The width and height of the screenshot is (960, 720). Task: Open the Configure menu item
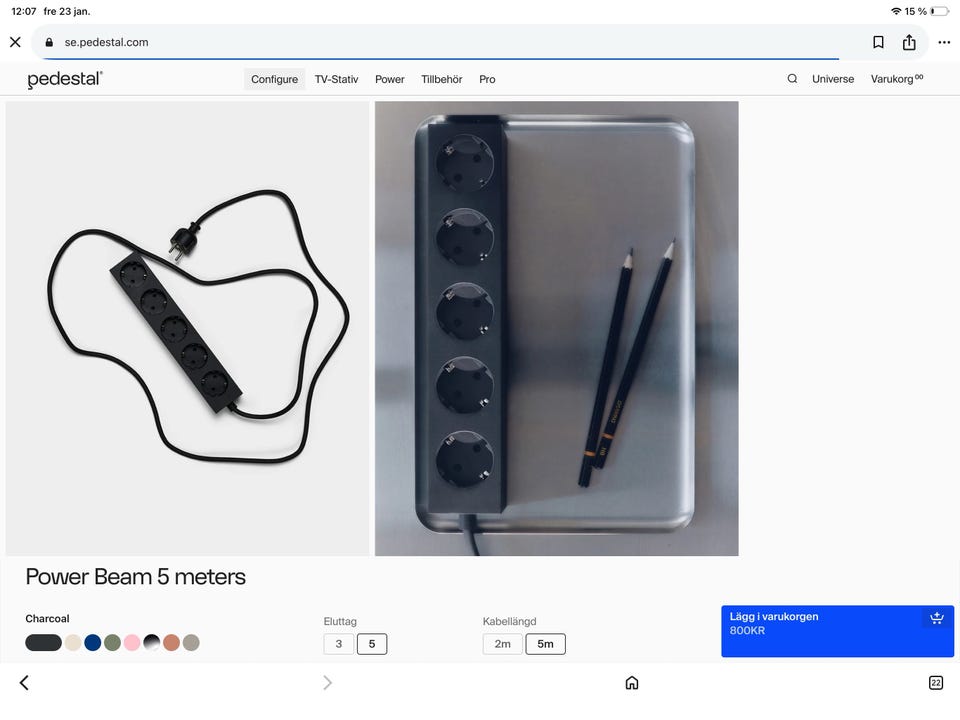coord(274,79)
